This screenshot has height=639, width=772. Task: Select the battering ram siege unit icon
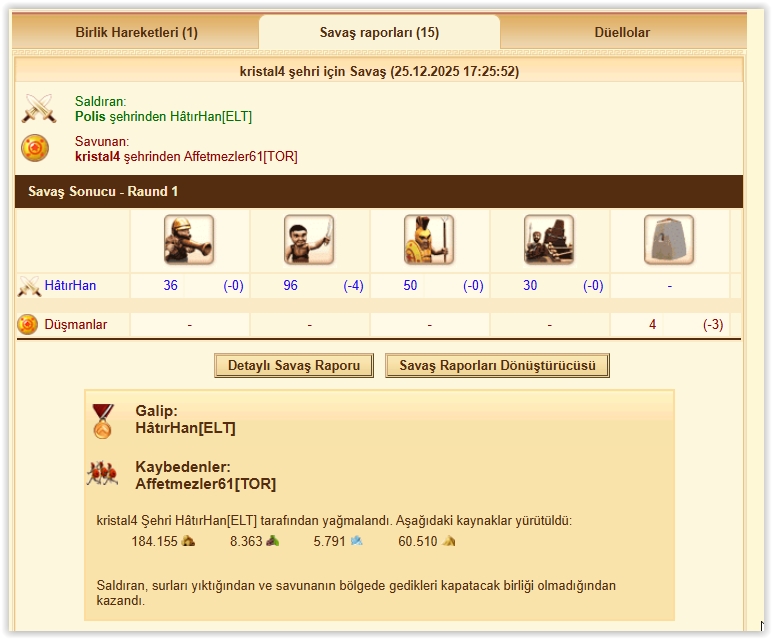coord(549,240)
